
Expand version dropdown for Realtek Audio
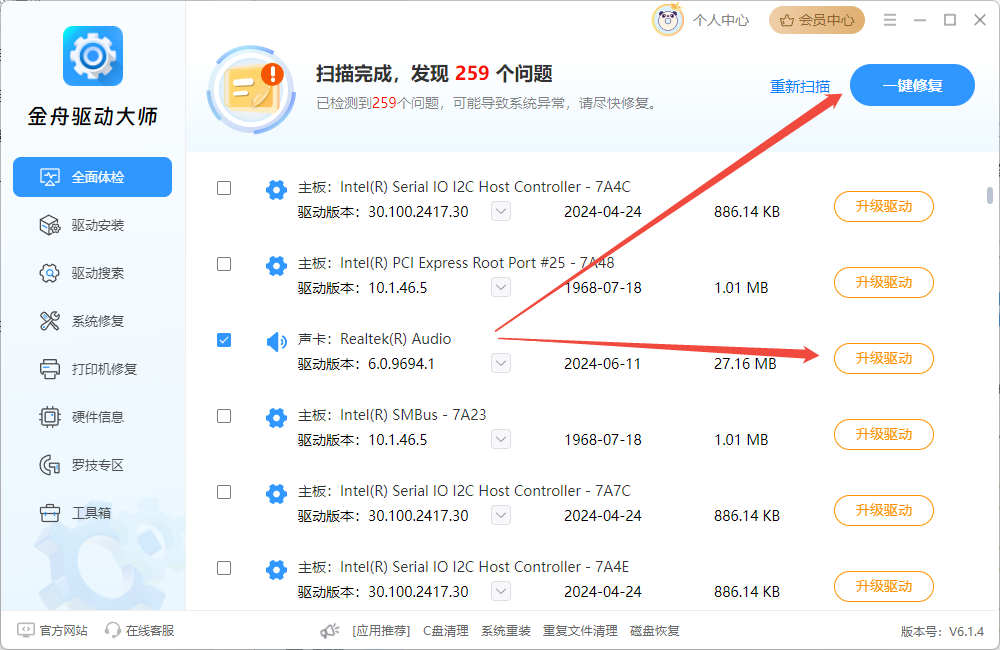click(501, 364)
